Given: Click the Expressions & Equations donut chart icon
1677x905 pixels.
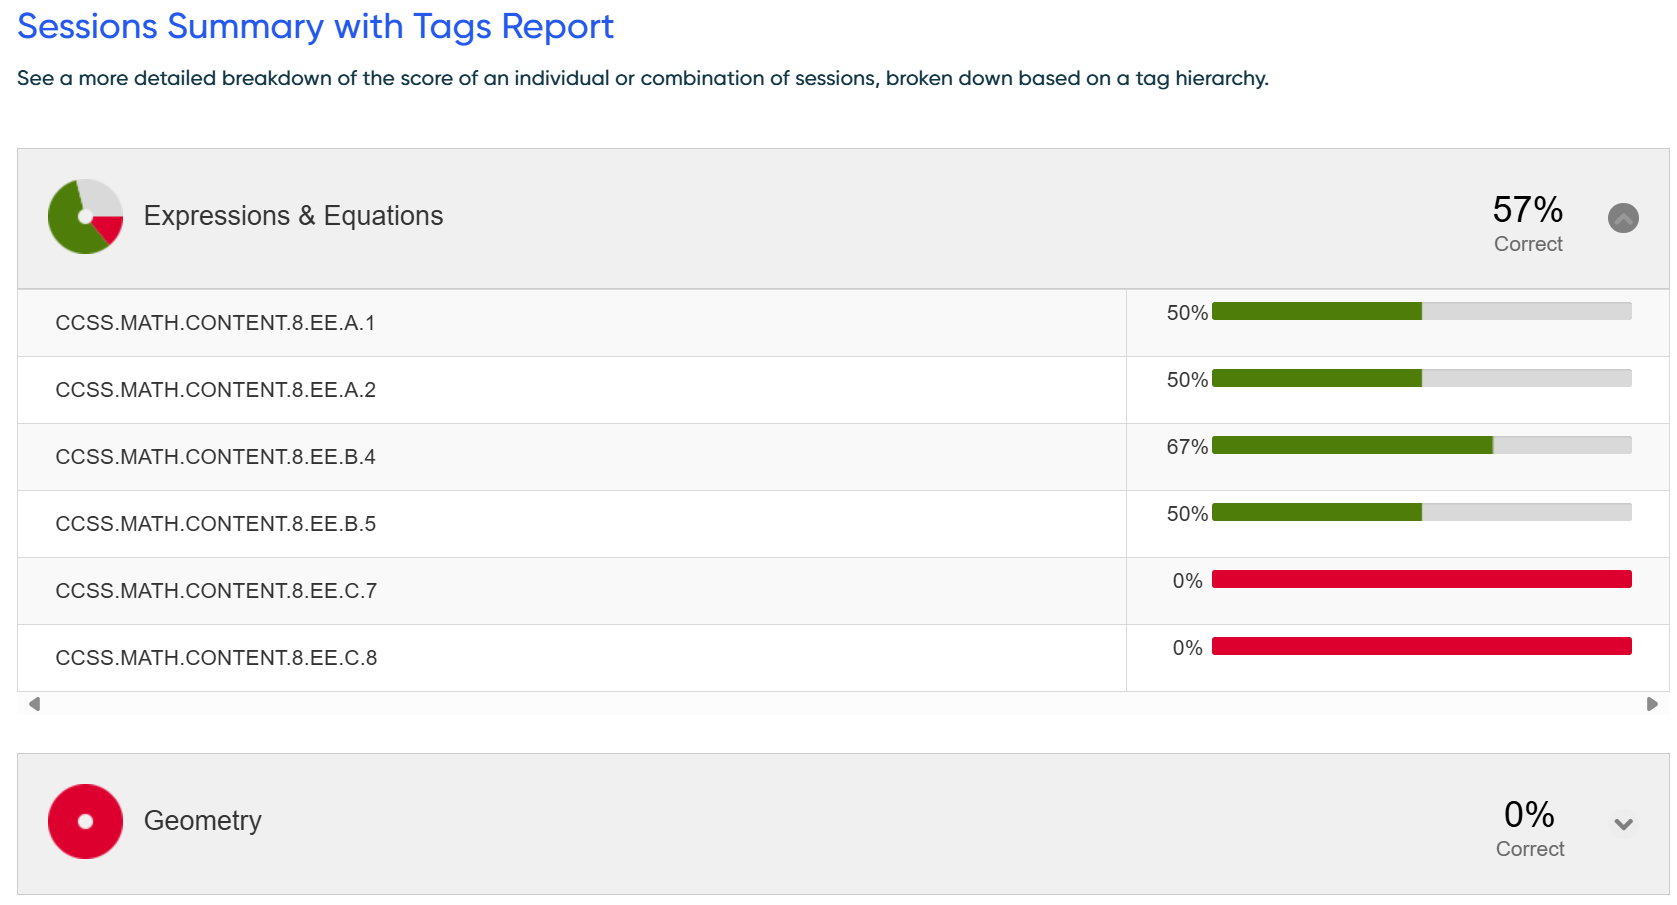Looking at the screenshot, I should (x=85, y=217).
